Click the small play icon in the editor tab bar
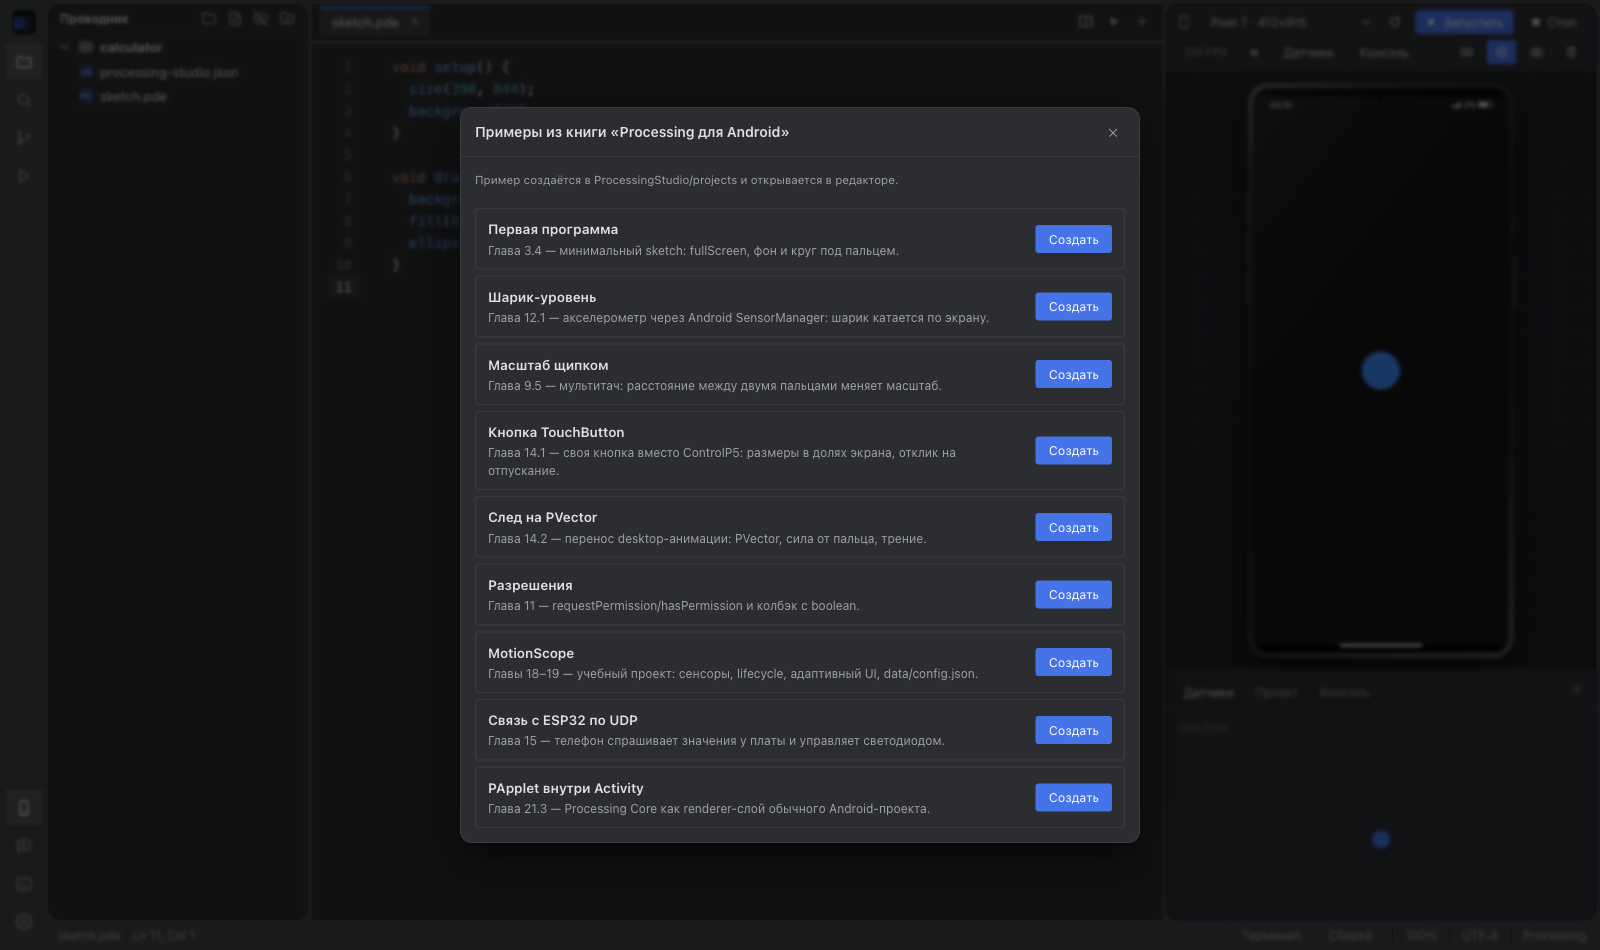 [1114, 21]
